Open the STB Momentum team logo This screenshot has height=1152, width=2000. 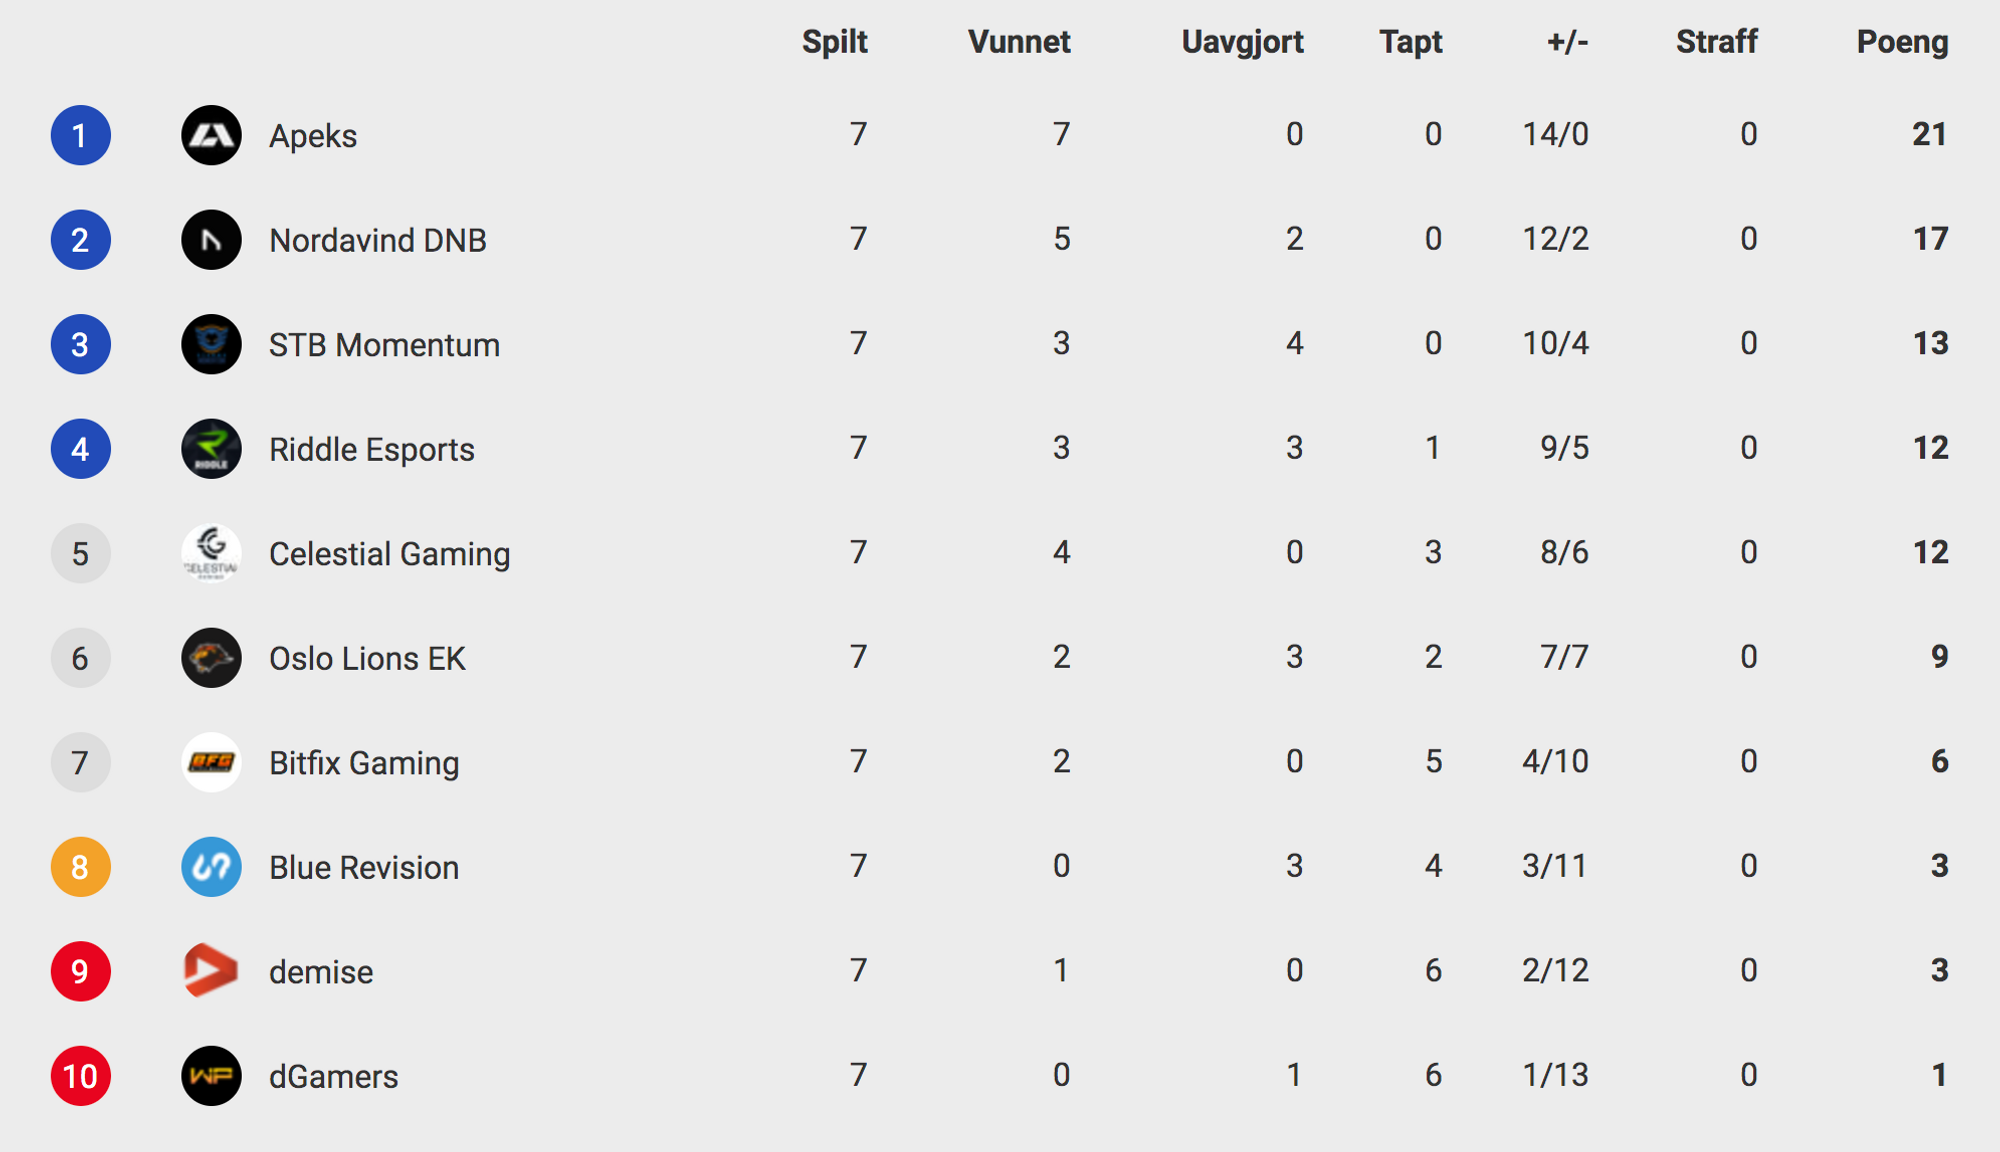click(211, 344)
